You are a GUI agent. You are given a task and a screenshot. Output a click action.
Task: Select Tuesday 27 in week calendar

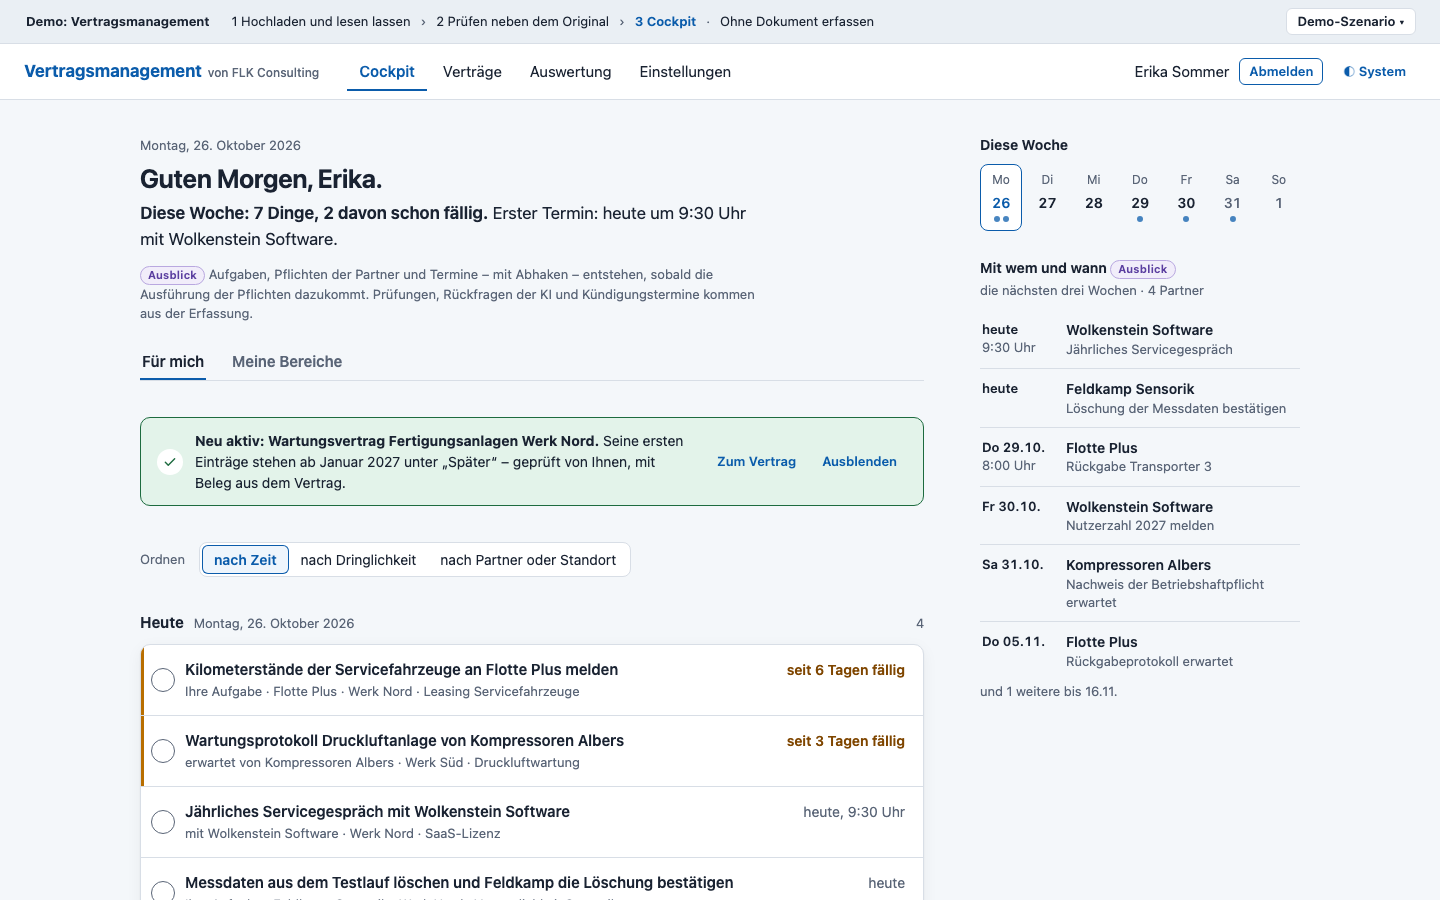pos(1047,197)
